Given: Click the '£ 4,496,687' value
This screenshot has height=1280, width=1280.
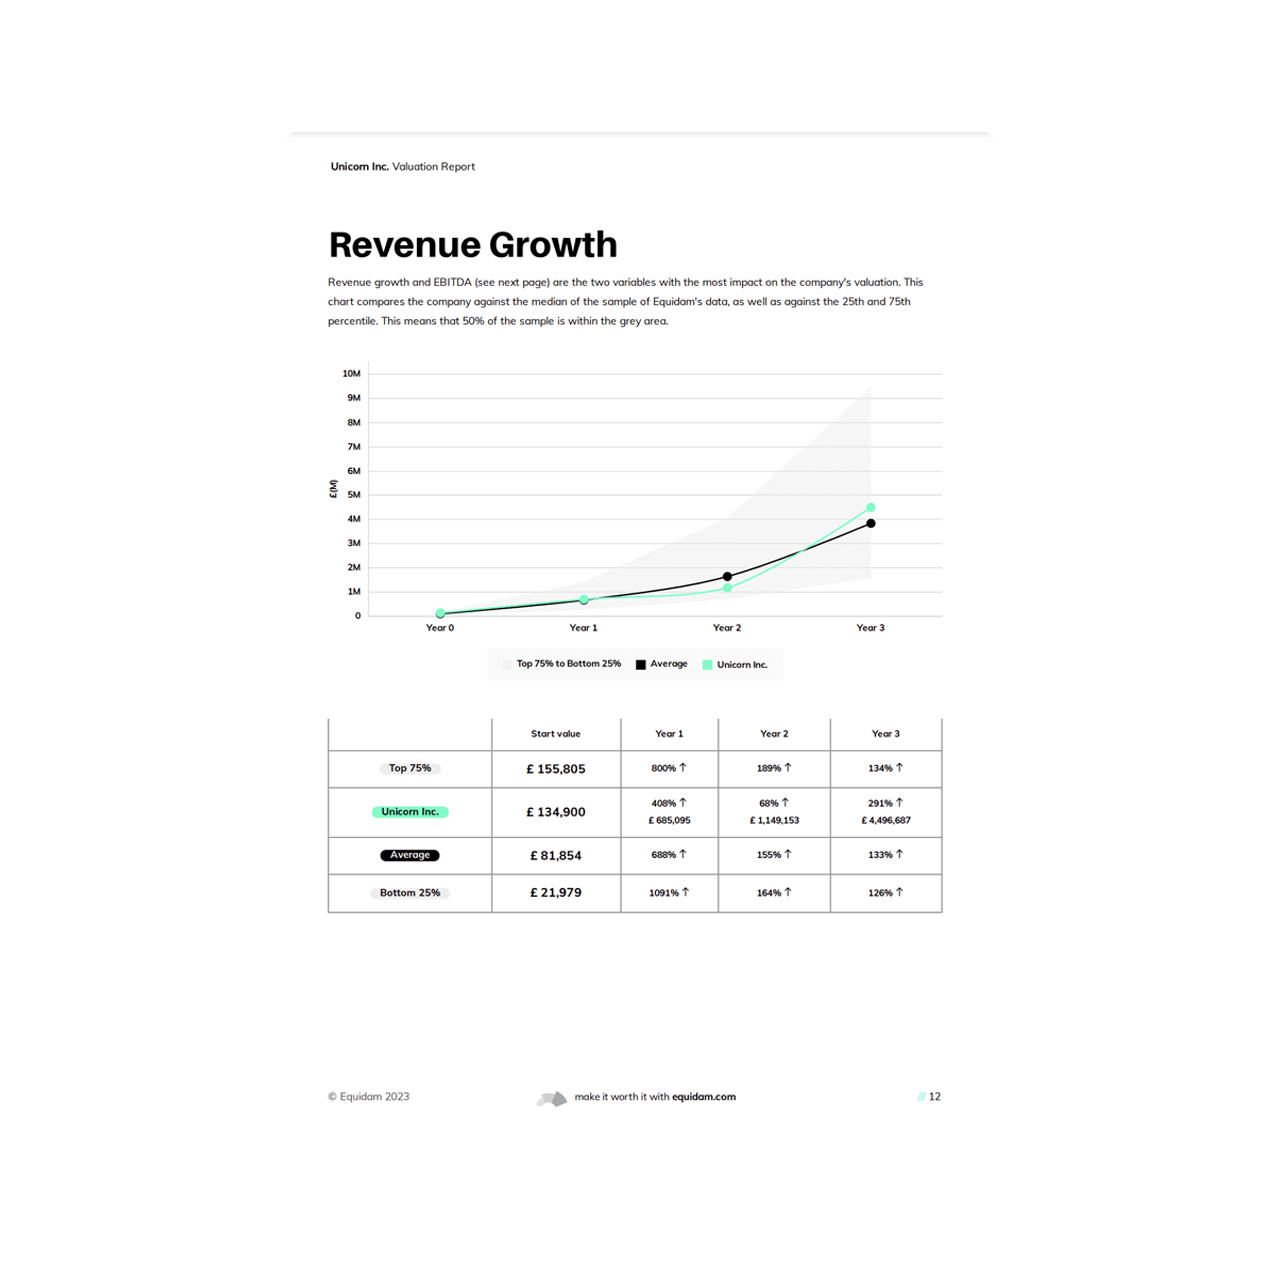Looking at the screenshot, I should coord(886,820).
